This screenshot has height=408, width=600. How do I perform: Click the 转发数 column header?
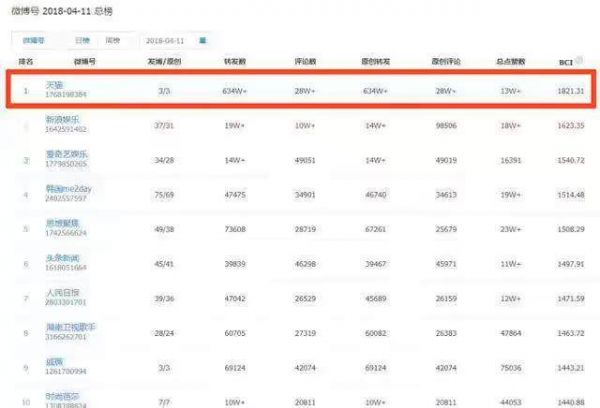(236, 62)
